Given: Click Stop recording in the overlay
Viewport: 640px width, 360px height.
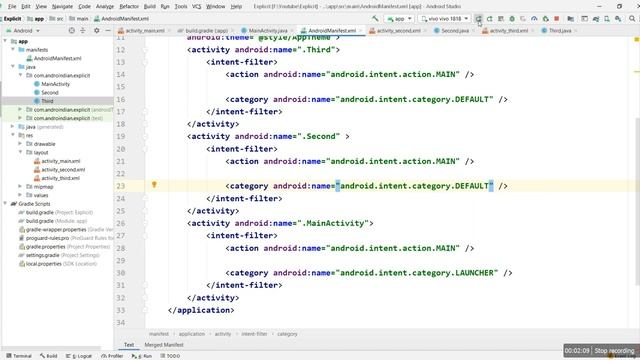Looking at the screenshot, I should pos(614,351).
